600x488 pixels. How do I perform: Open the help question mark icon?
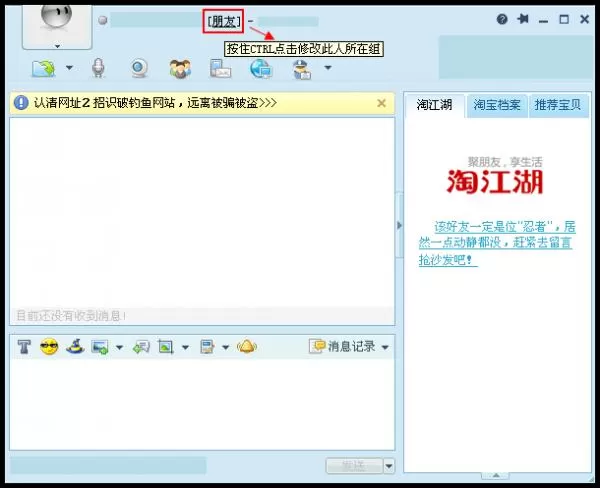pyautogui.click(x=502, y=19)
